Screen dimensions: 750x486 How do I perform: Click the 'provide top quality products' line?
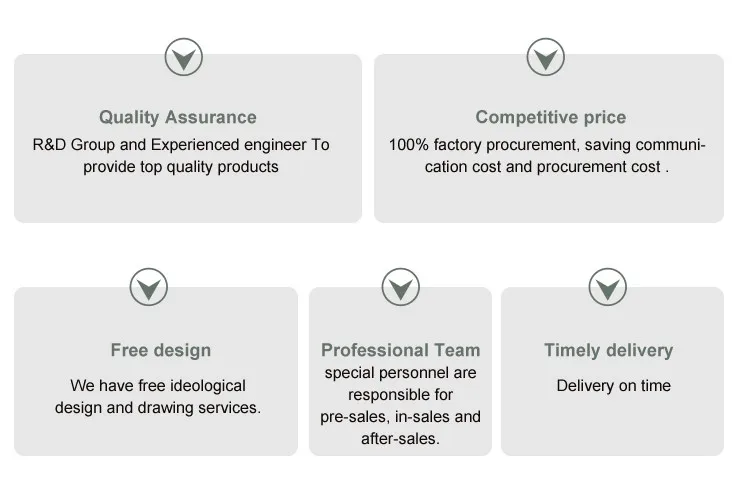tap(181, 167)
